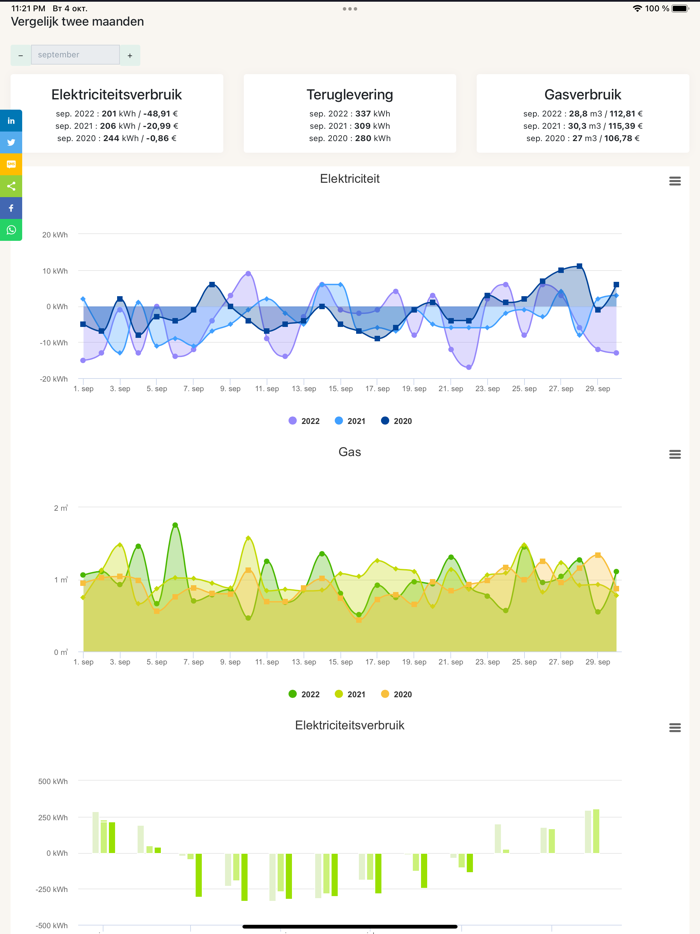Click the september month input field
This screenshot has width=700, height=934.
(x=75, y=55)
